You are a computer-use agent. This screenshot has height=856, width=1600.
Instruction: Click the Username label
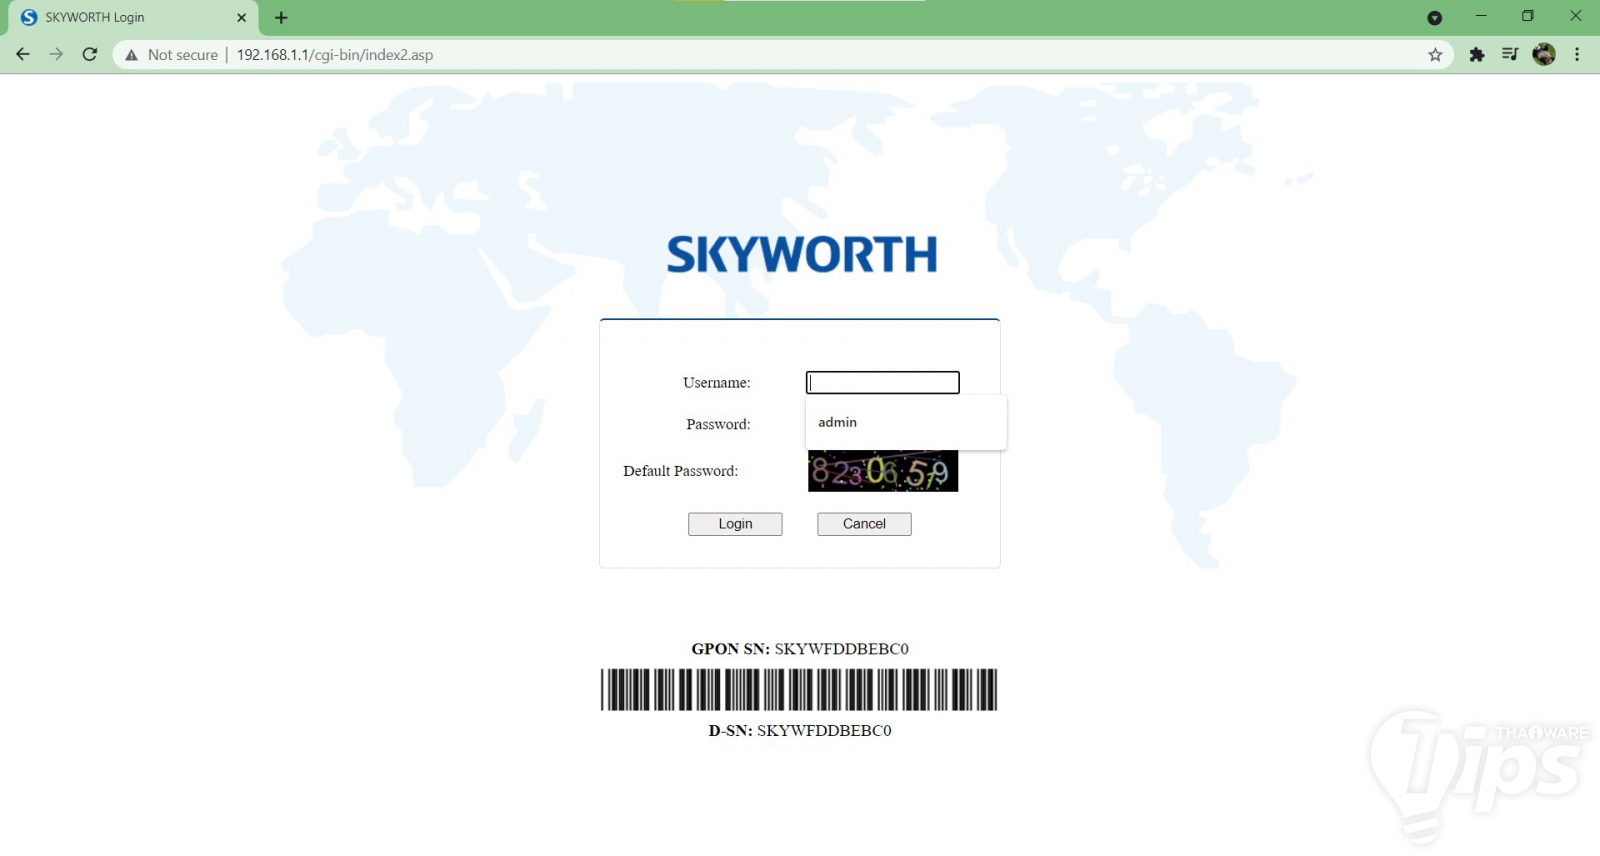[x=716, y=383]
